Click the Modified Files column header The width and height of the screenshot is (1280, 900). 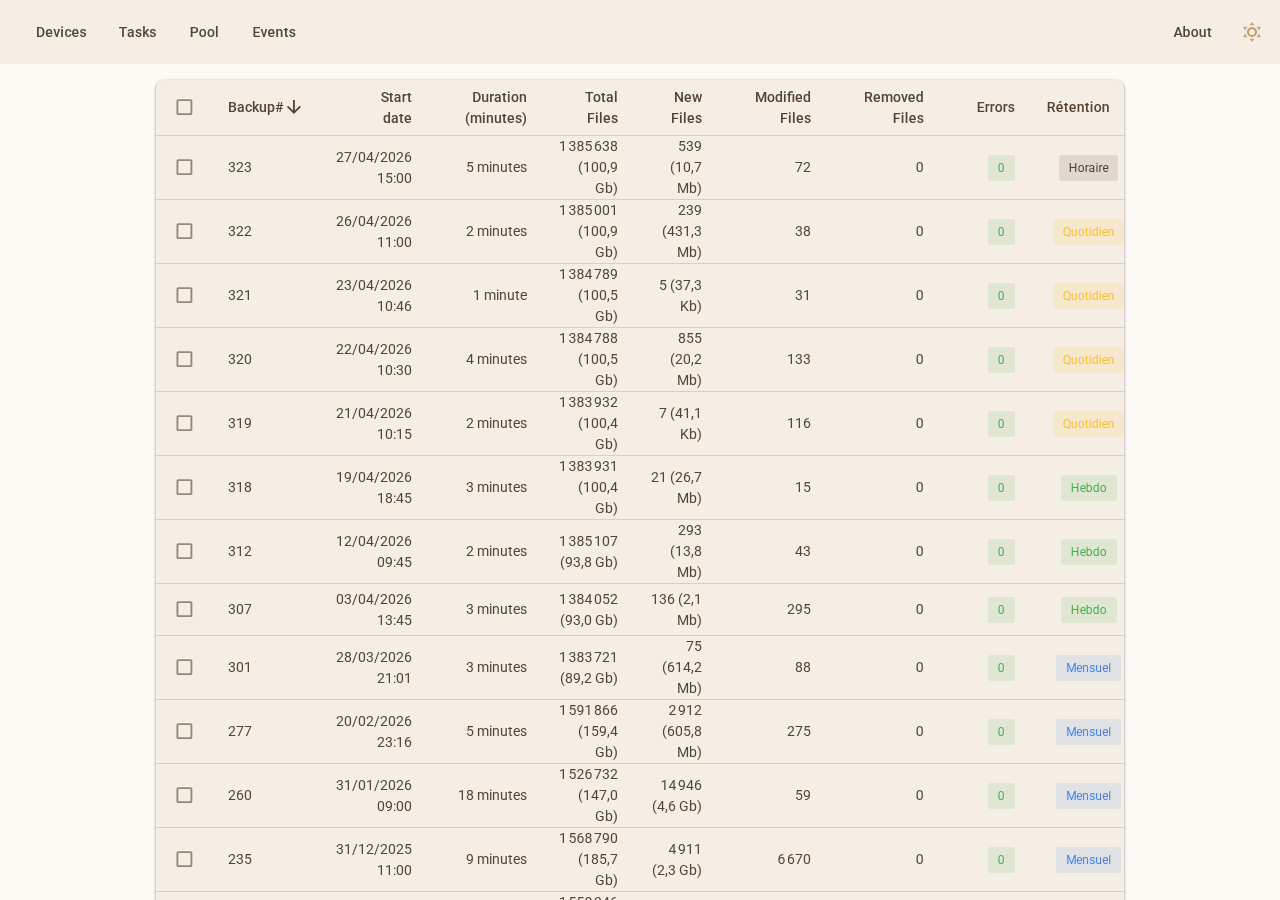783,107
